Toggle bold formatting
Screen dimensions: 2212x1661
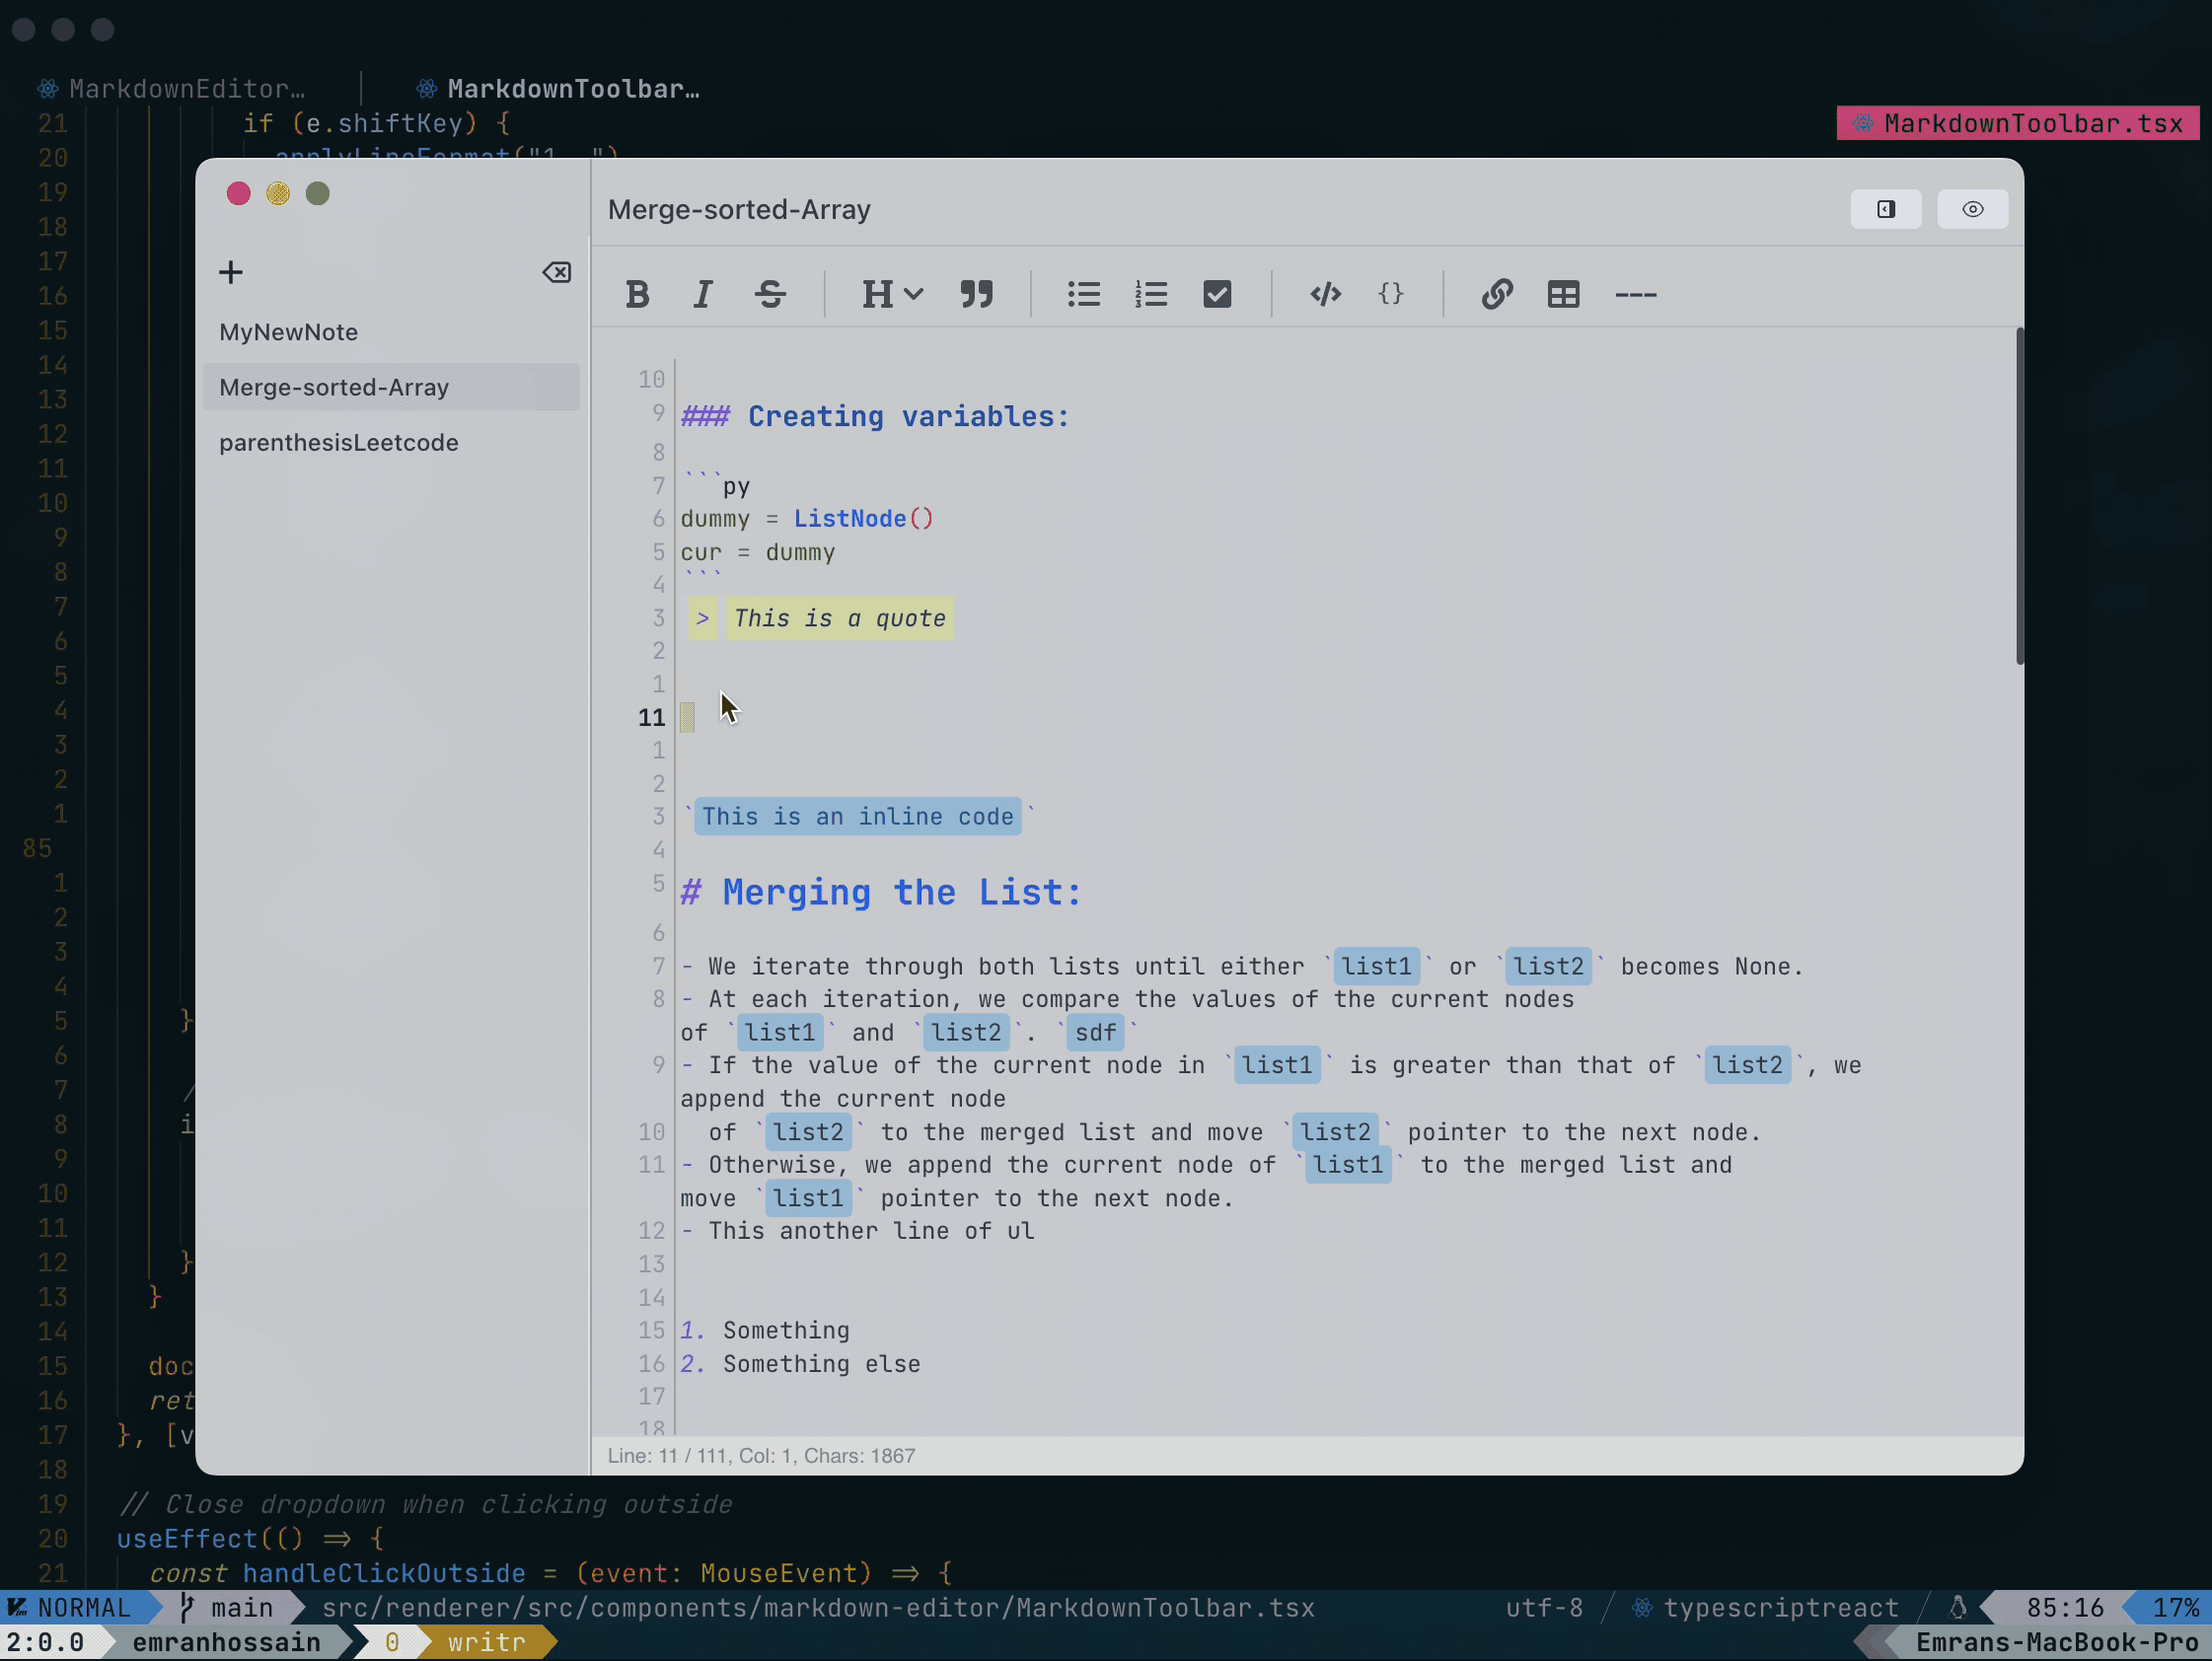point(637,294)
